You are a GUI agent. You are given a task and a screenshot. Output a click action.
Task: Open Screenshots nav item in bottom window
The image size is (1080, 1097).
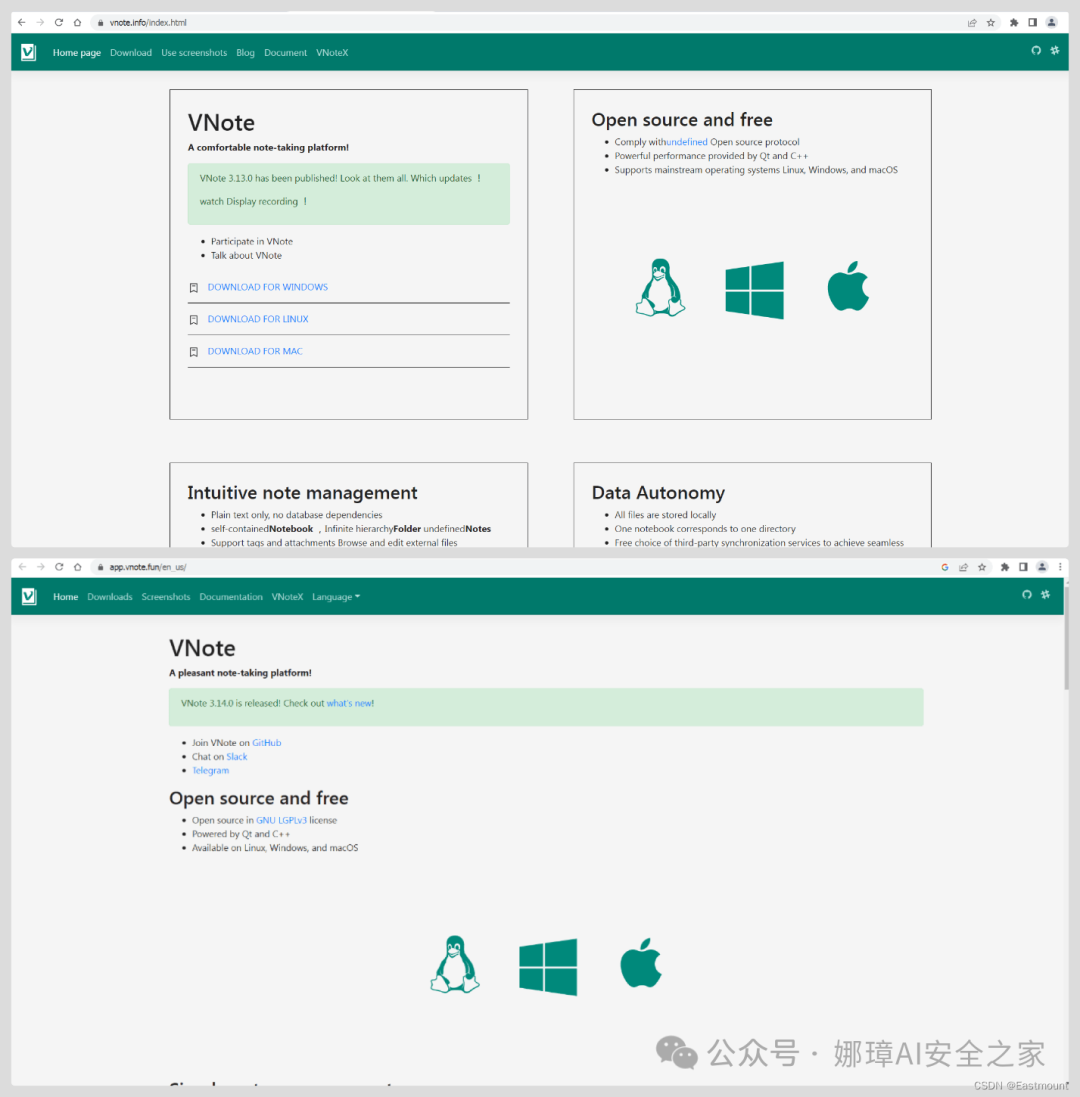pyautogui.click(x=166, y=597)
